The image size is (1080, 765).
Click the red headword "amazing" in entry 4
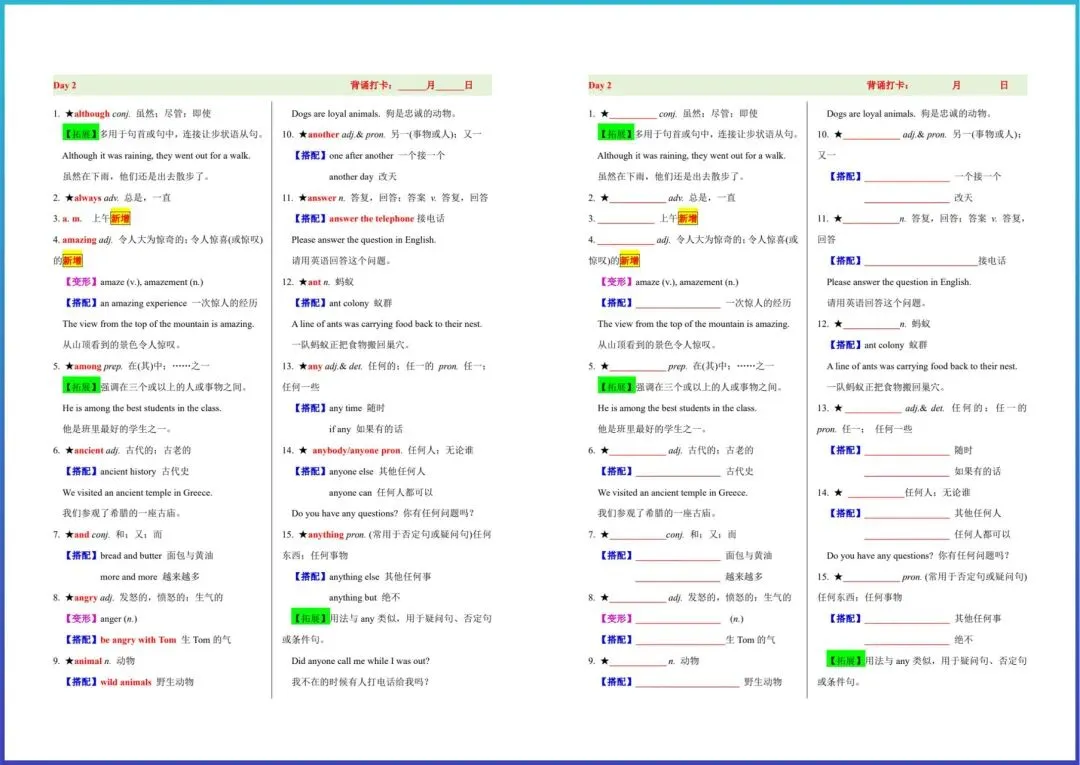click(x=79, y=240)
